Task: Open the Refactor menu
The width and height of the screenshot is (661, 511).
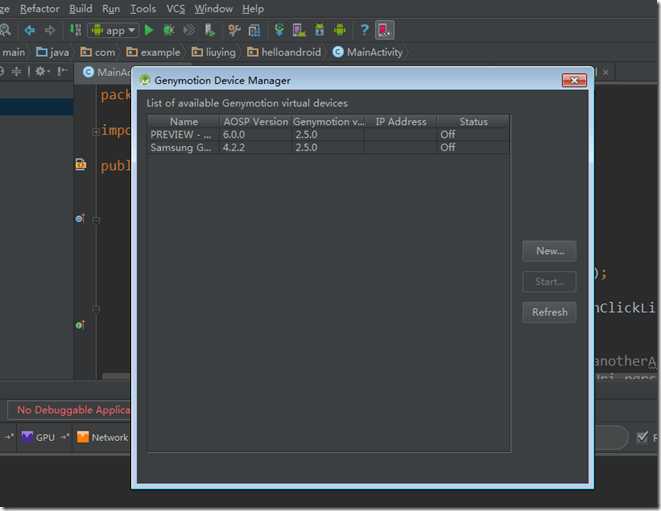Action: [x=40, y=9]
